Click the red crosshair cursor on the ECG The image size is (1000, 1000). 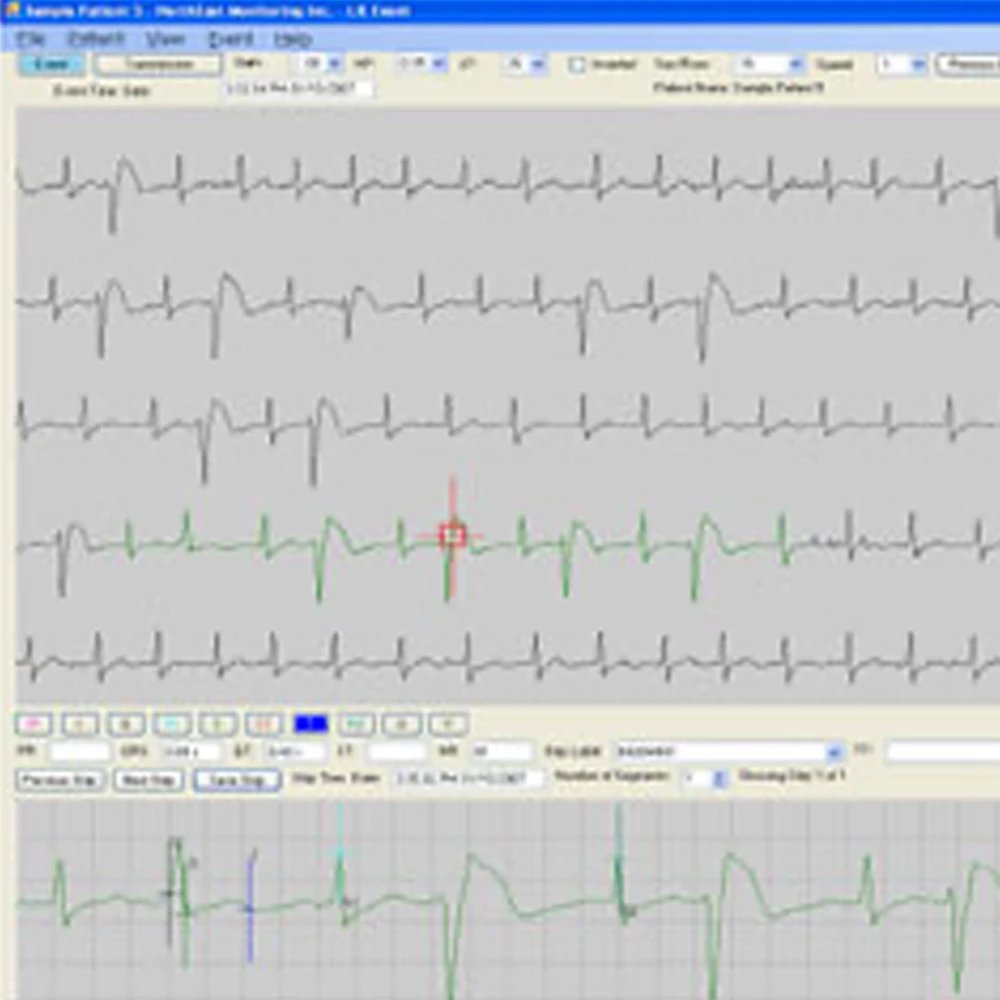[x=453, y=536]
